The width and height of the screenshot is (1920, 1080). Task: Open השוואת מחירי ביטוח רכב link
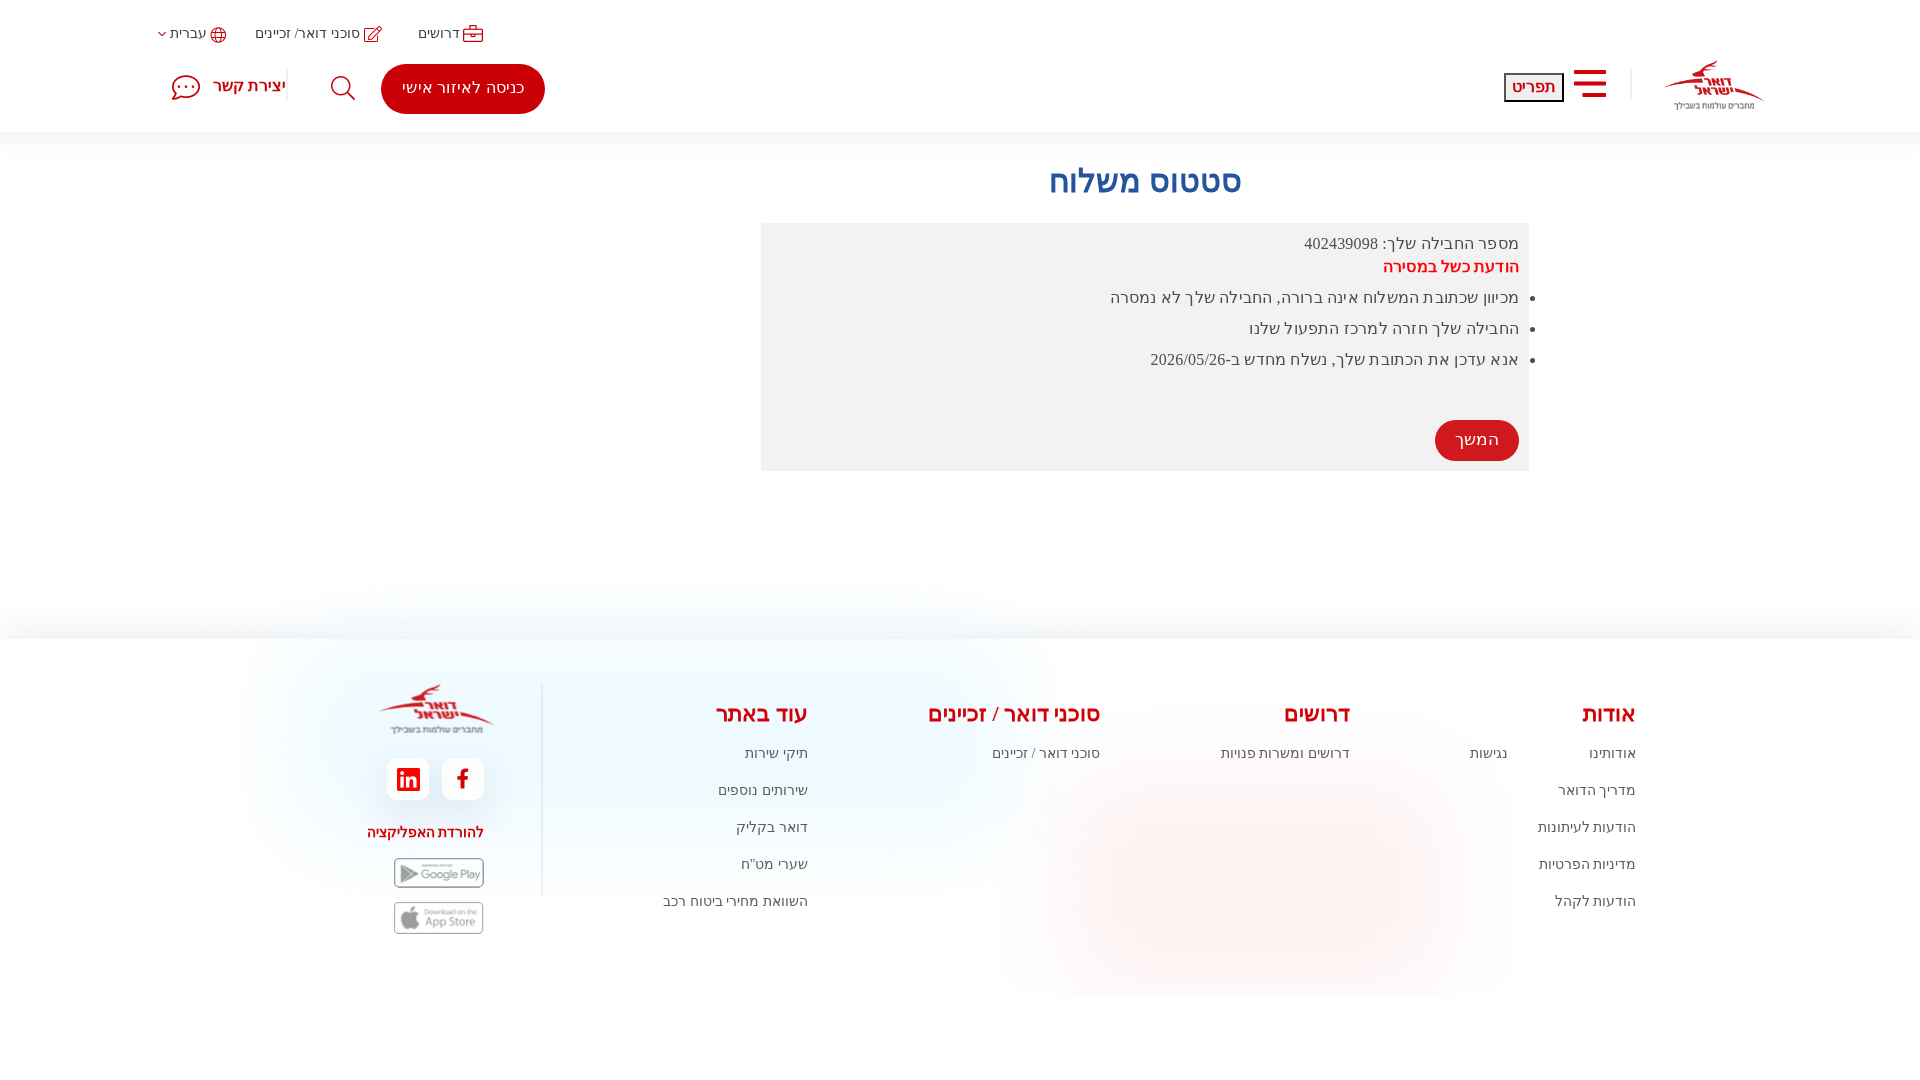tap(735, 902)
